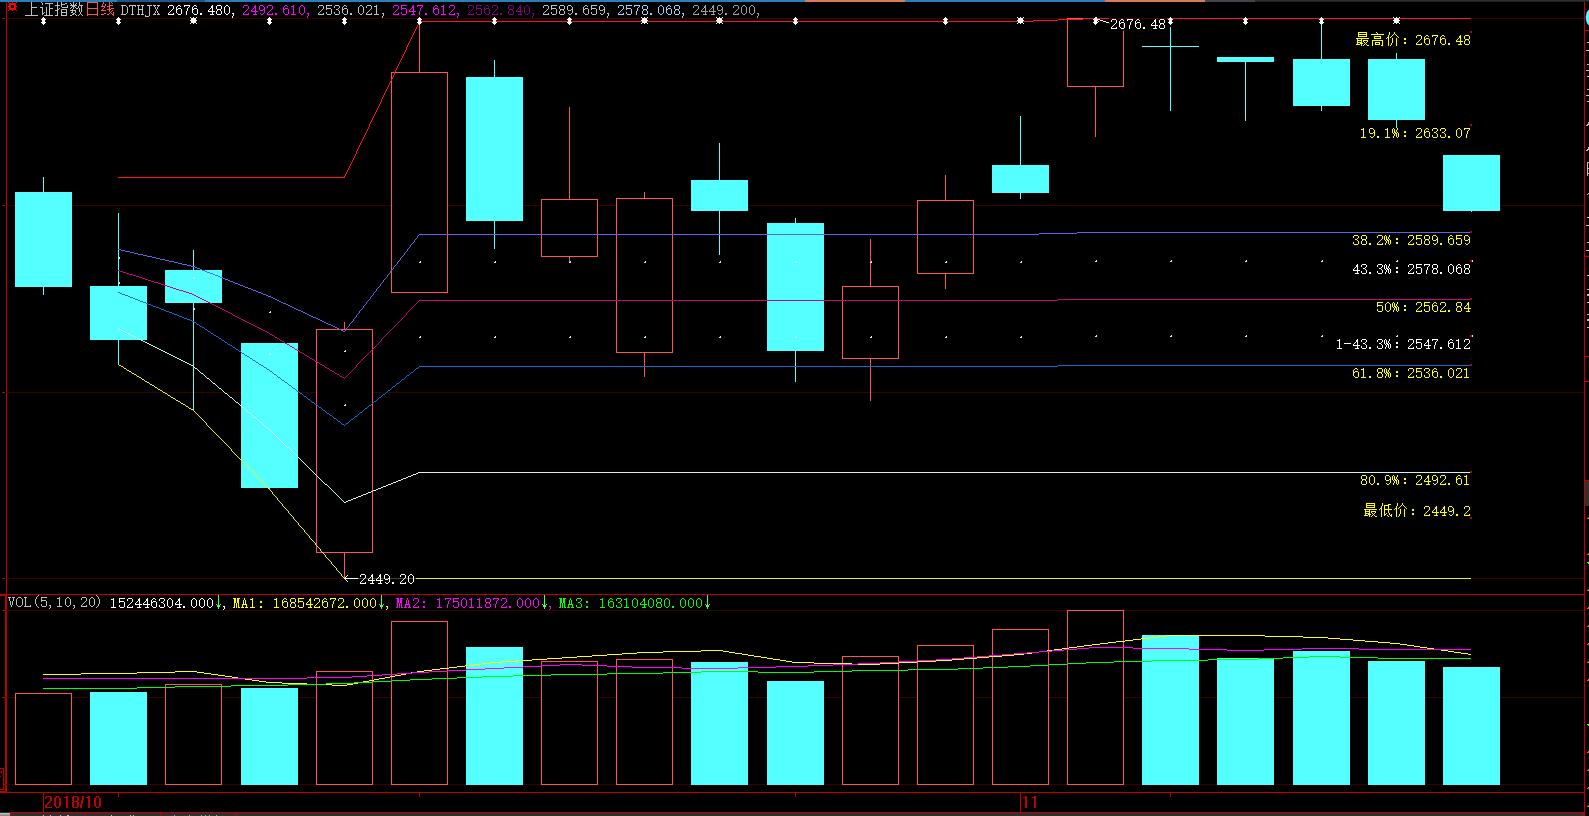Select the 19.1%: 2633.07 retracement label
The width and height of the screenshot is (1589, 816).
[x=1414, y=133]
